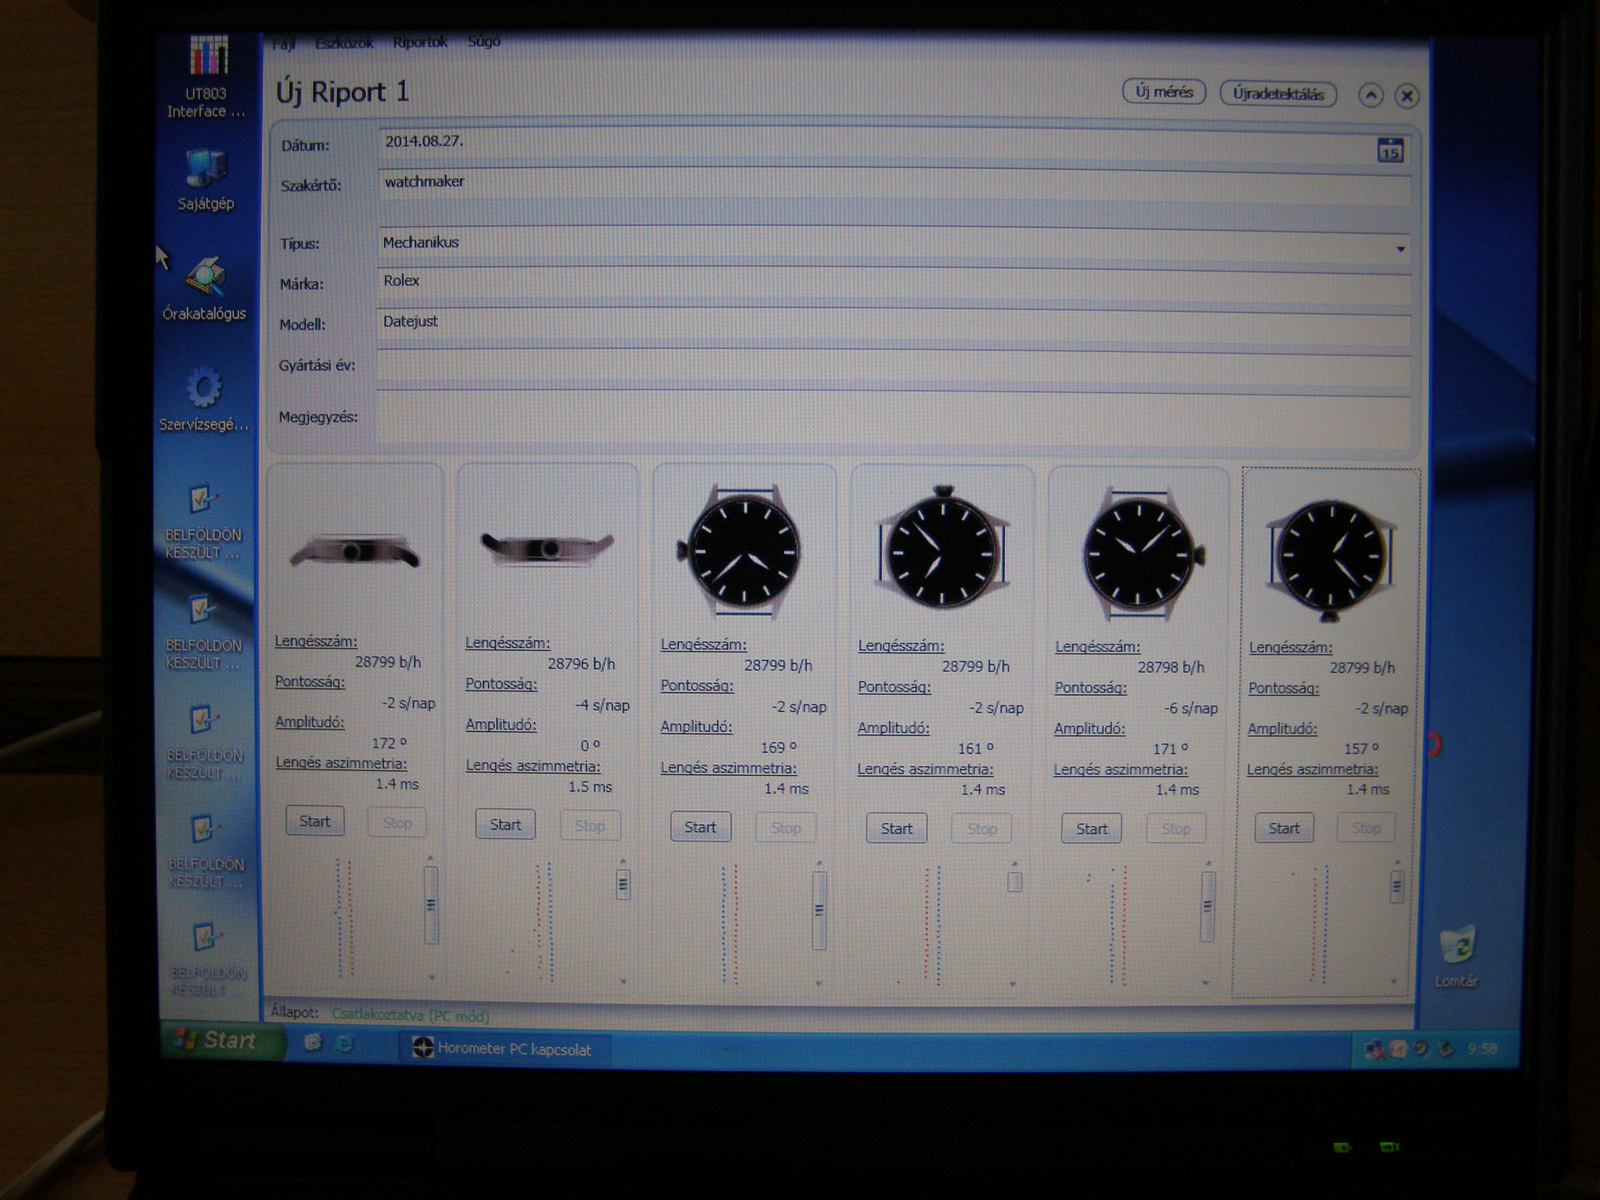Click the scrollbar thumb in the 157° panel graph
The width and height of the screenshot is (1600, 1200).
point(1397,886)
